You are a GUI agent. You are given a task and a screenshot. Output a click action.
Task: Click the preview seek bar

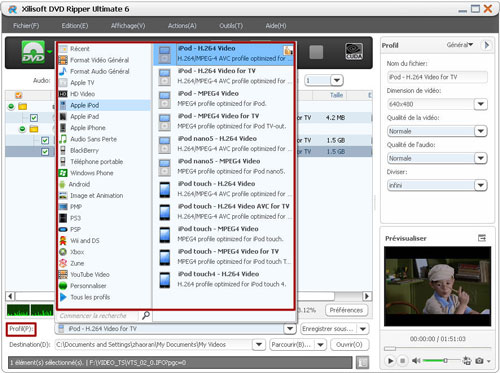tap(437, 348)
